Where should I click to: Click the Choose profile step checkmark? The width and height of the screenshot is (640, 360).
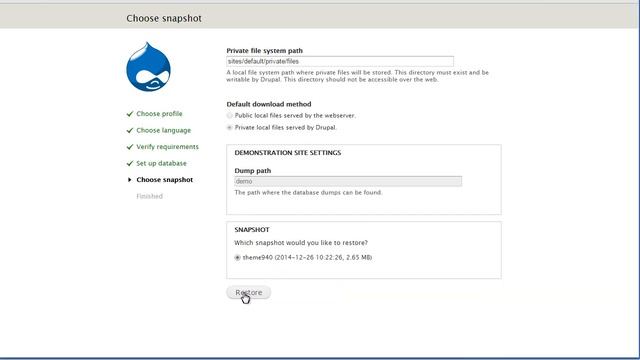click(x=130, y=114)
